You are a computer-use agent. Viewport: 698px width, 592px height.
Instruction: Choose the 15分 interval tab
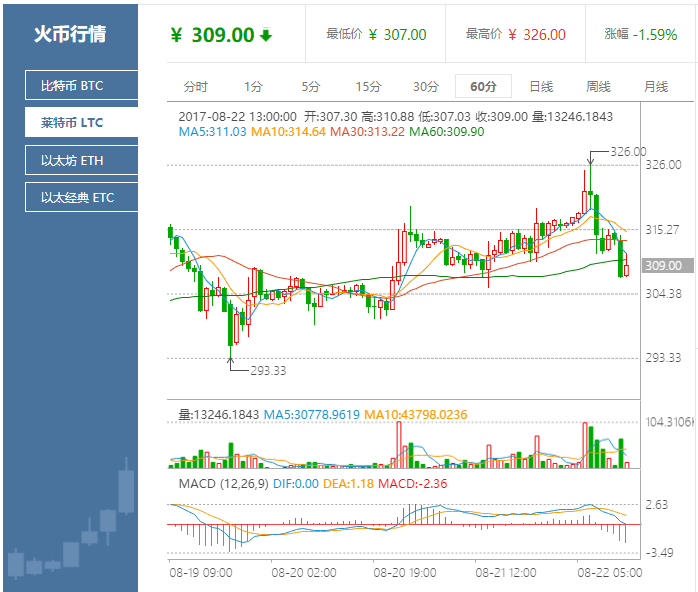(368, 86)
